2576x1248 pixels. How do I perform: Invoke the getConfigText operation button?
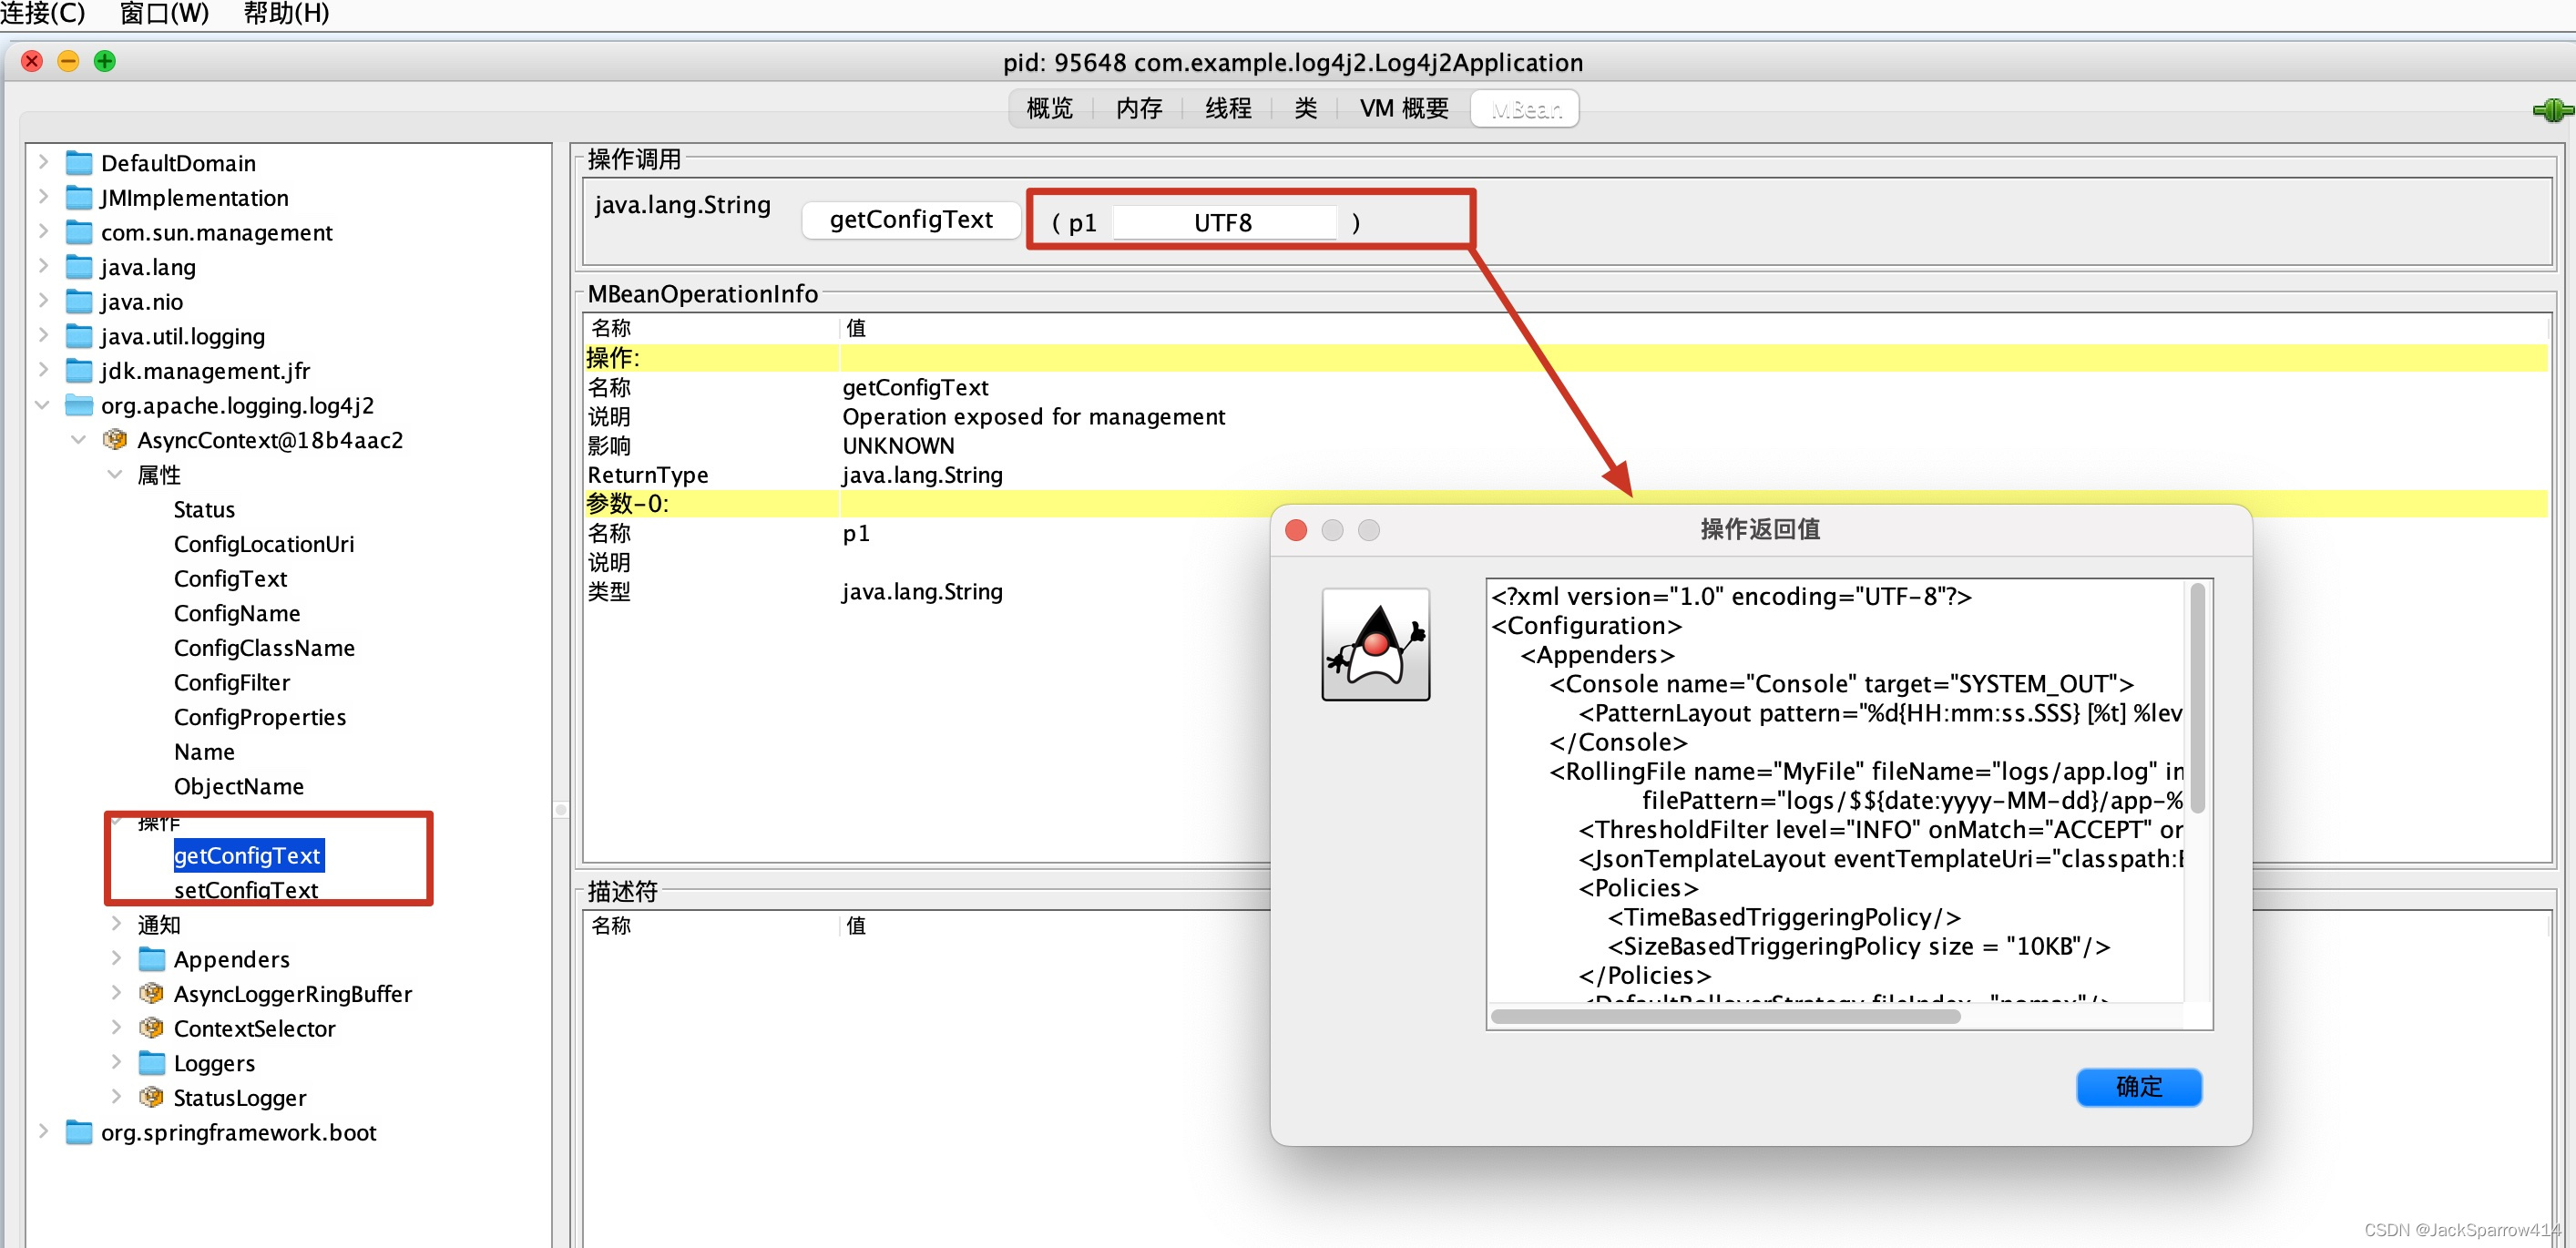(910, 220)
